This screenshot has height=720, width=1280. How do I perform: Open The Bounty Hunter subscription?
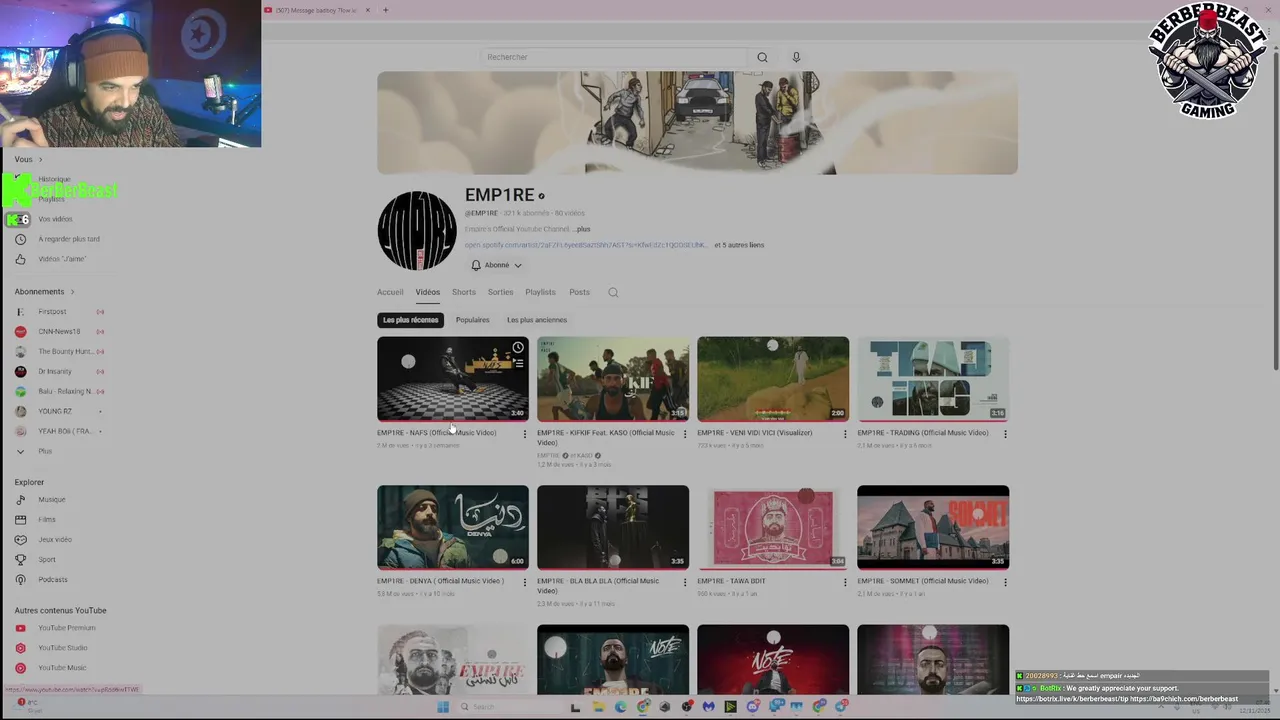65,352
